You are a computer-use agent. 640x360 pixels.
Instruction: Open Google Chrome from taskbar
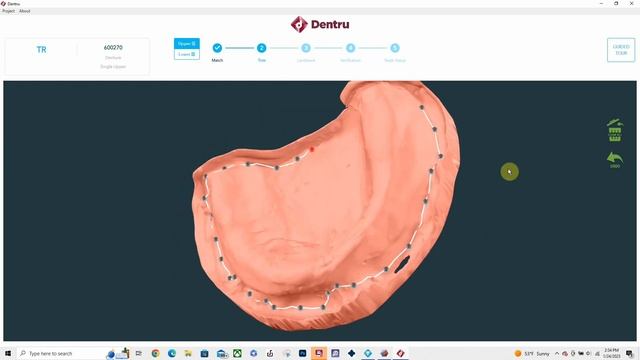pyautogui.click(x=156, y=353)
